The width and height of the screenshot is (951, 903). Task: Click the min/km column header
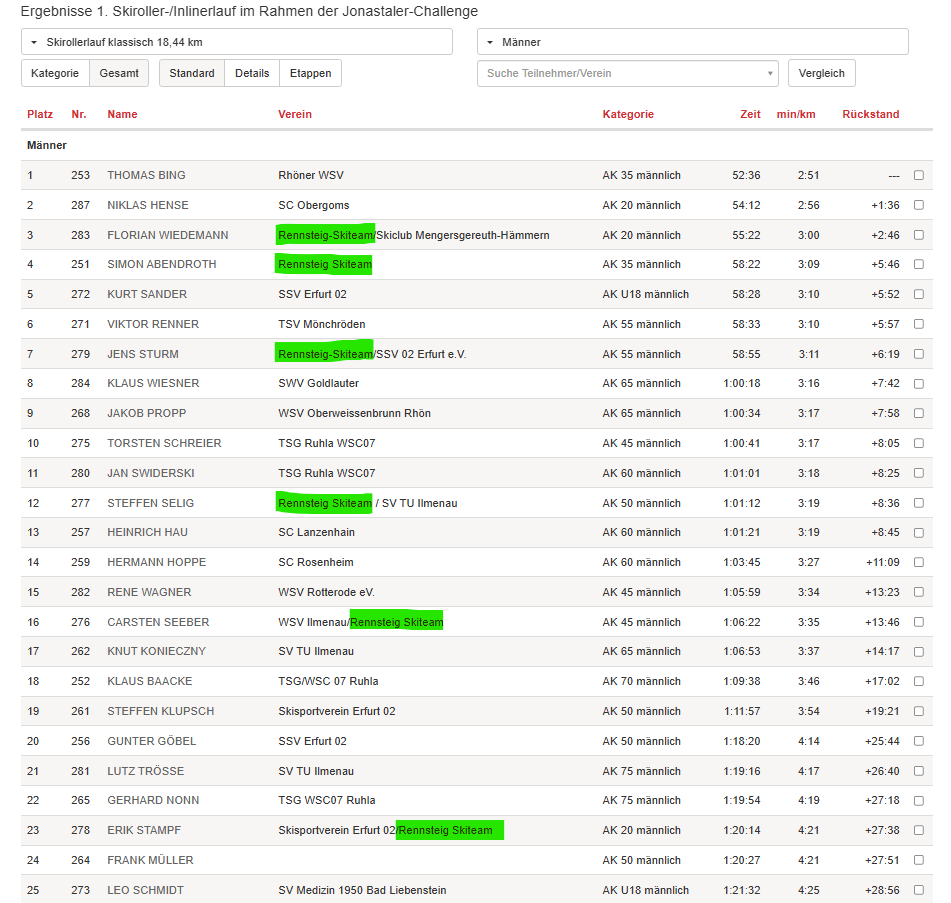coord(796,114)
